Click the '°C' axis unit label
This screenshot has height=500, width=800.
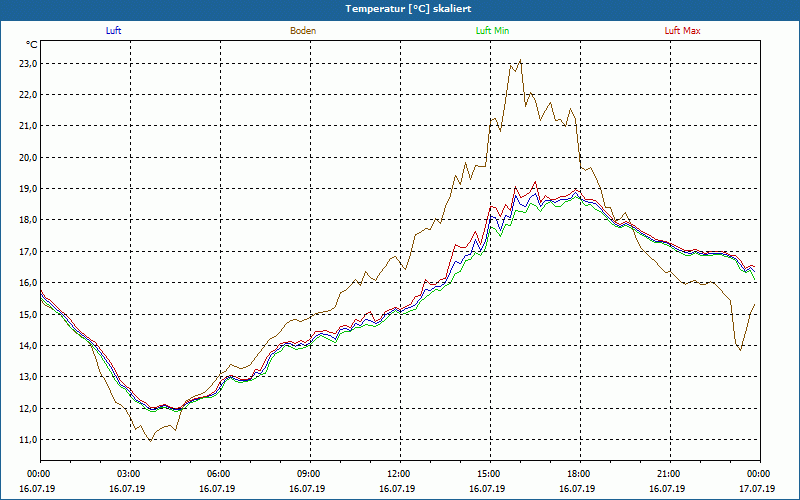tap(32, 45)
